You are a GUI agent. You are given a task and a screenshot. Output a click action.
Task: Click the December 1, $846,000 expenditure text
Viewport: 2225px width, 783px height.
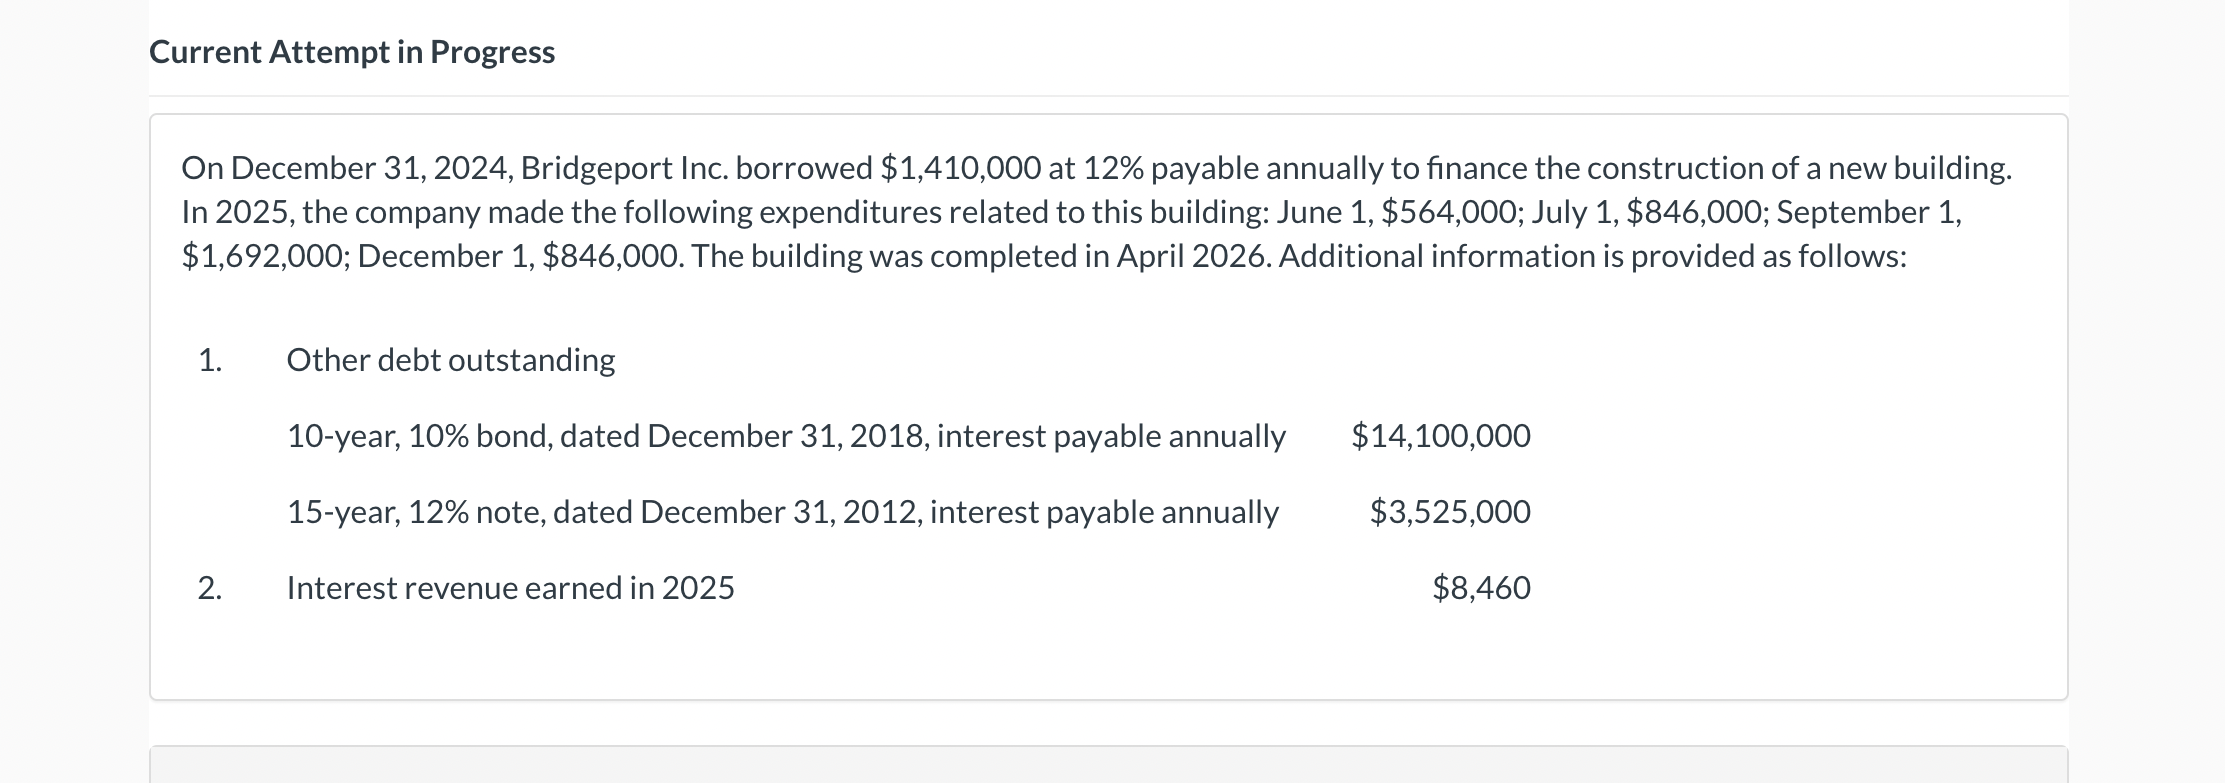coord(520,256)
